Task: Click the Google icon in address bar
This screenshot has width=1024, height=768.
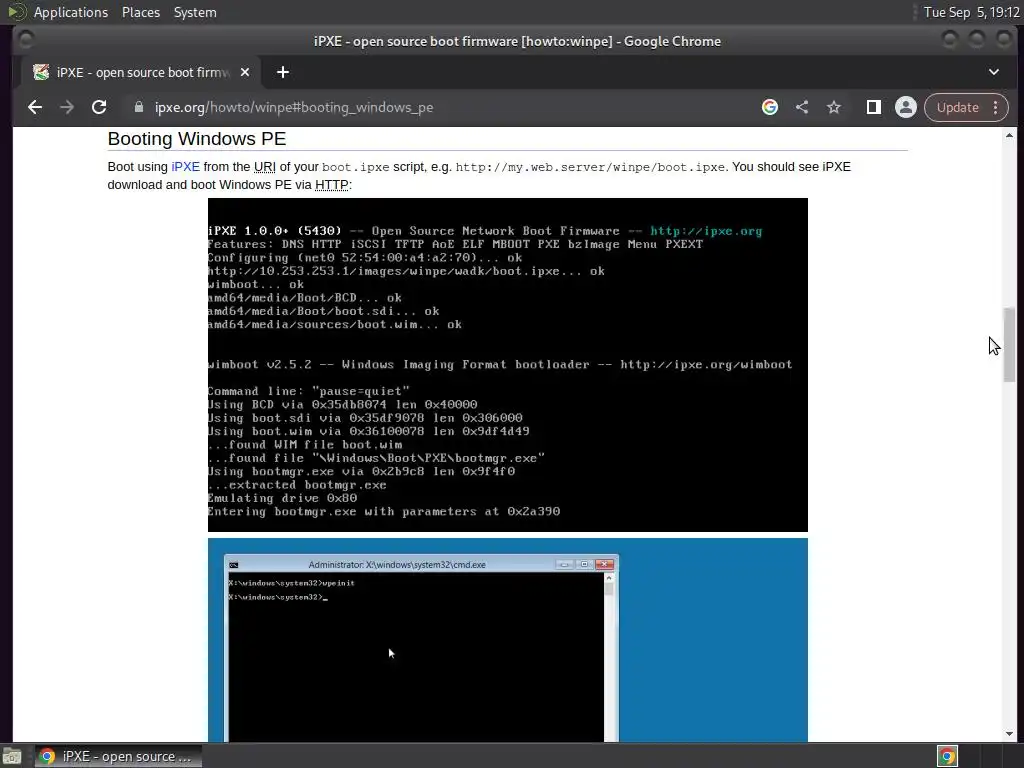Action: click(770, 107)
